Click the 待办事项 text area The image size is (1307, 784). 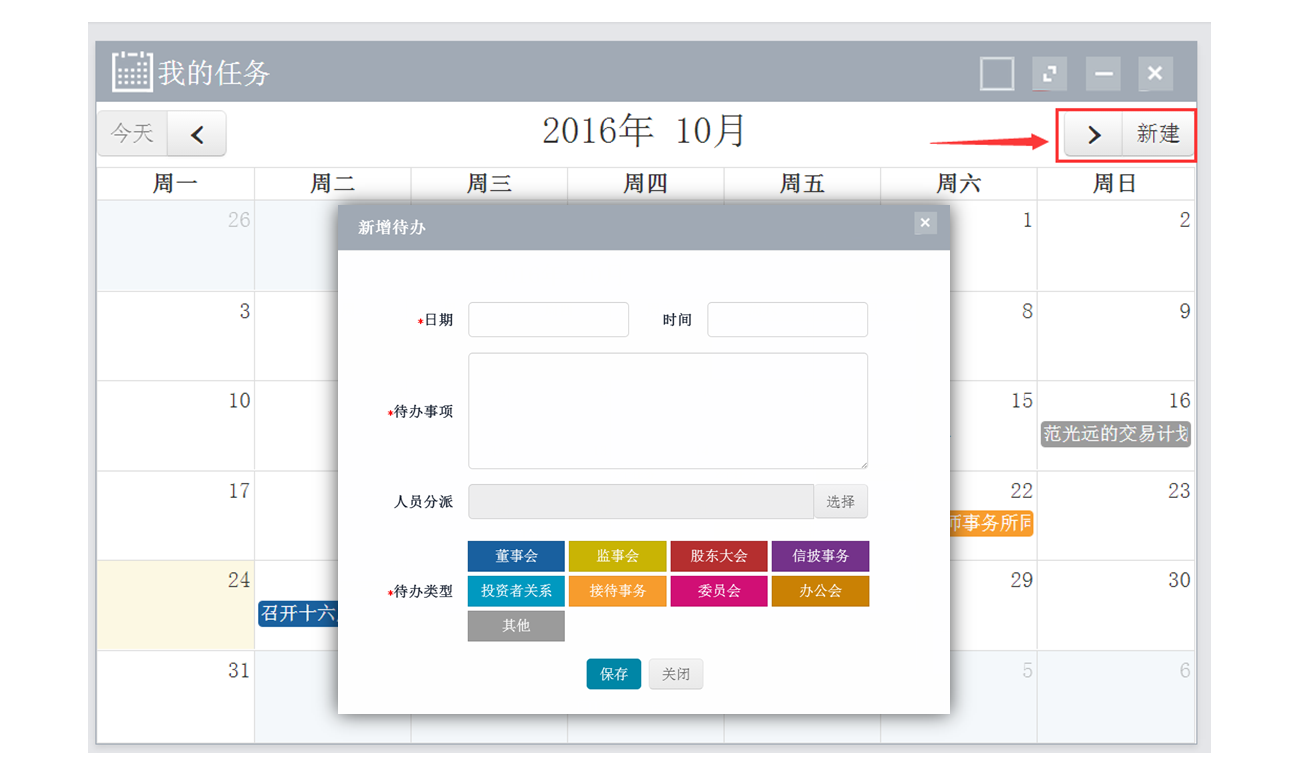click(x=668, y=411)
